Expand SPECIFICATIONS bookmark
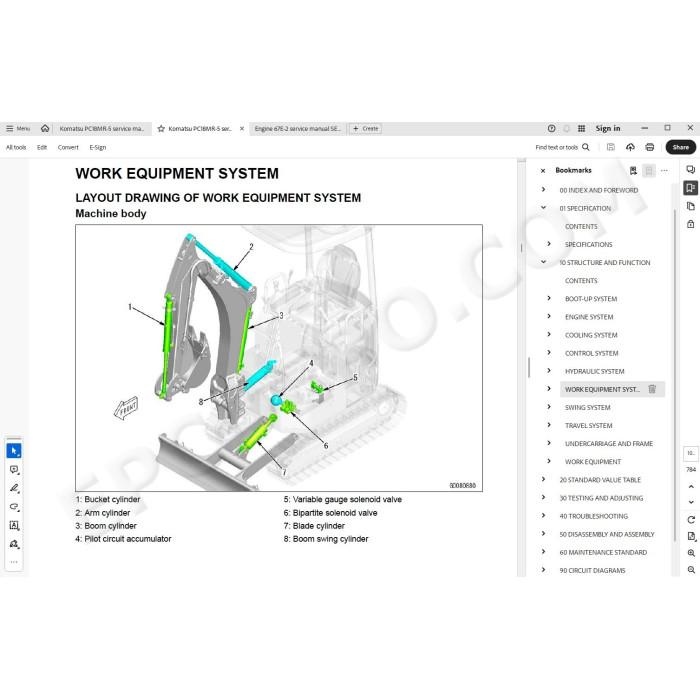700x700 pixels. tap(549, 244)
